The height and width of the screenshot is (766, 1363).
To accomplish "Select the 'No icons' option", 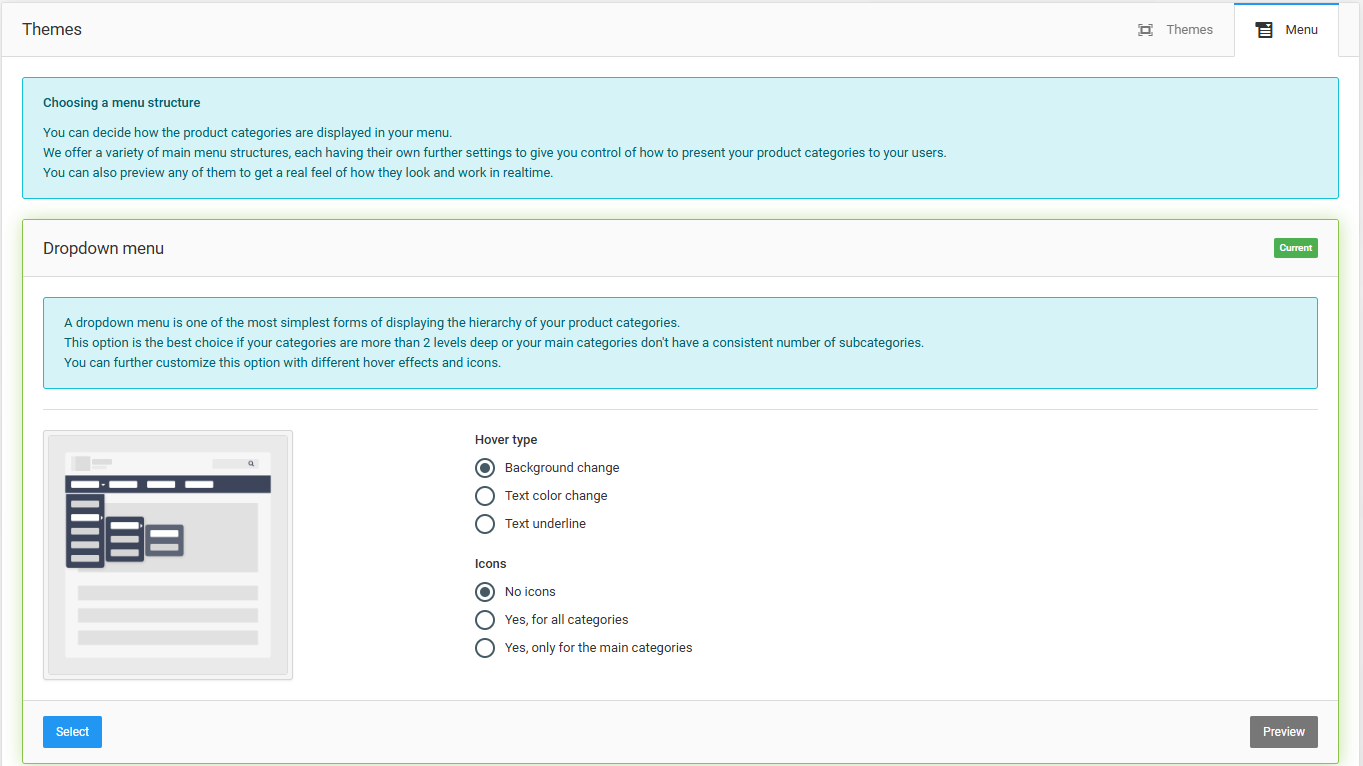I will tap(485, 591).
